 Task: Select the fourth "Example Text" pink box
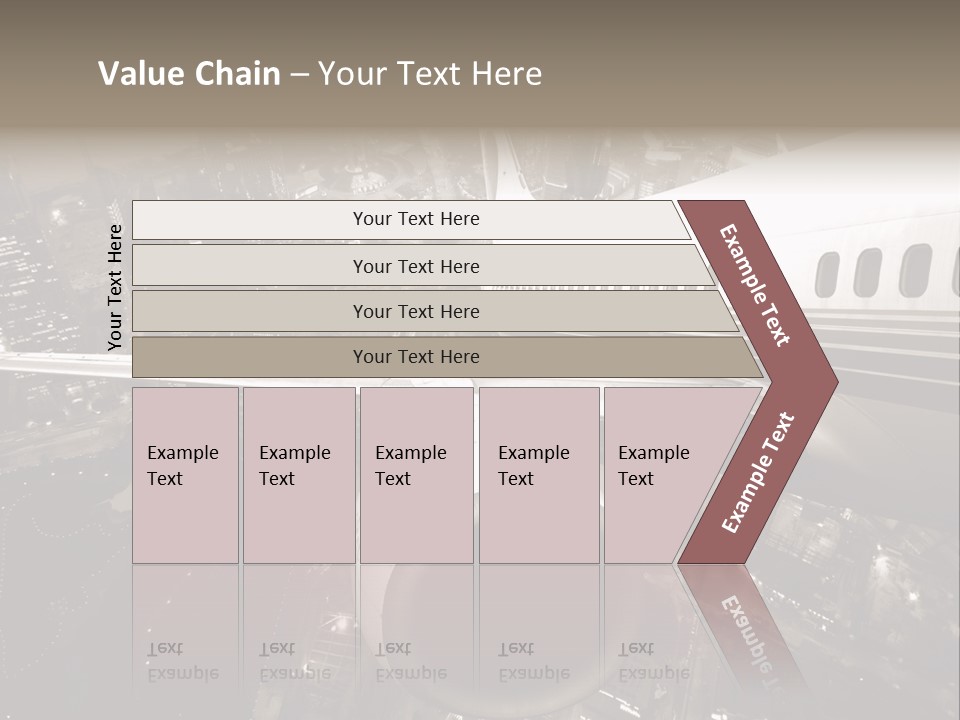click(539, 475)
